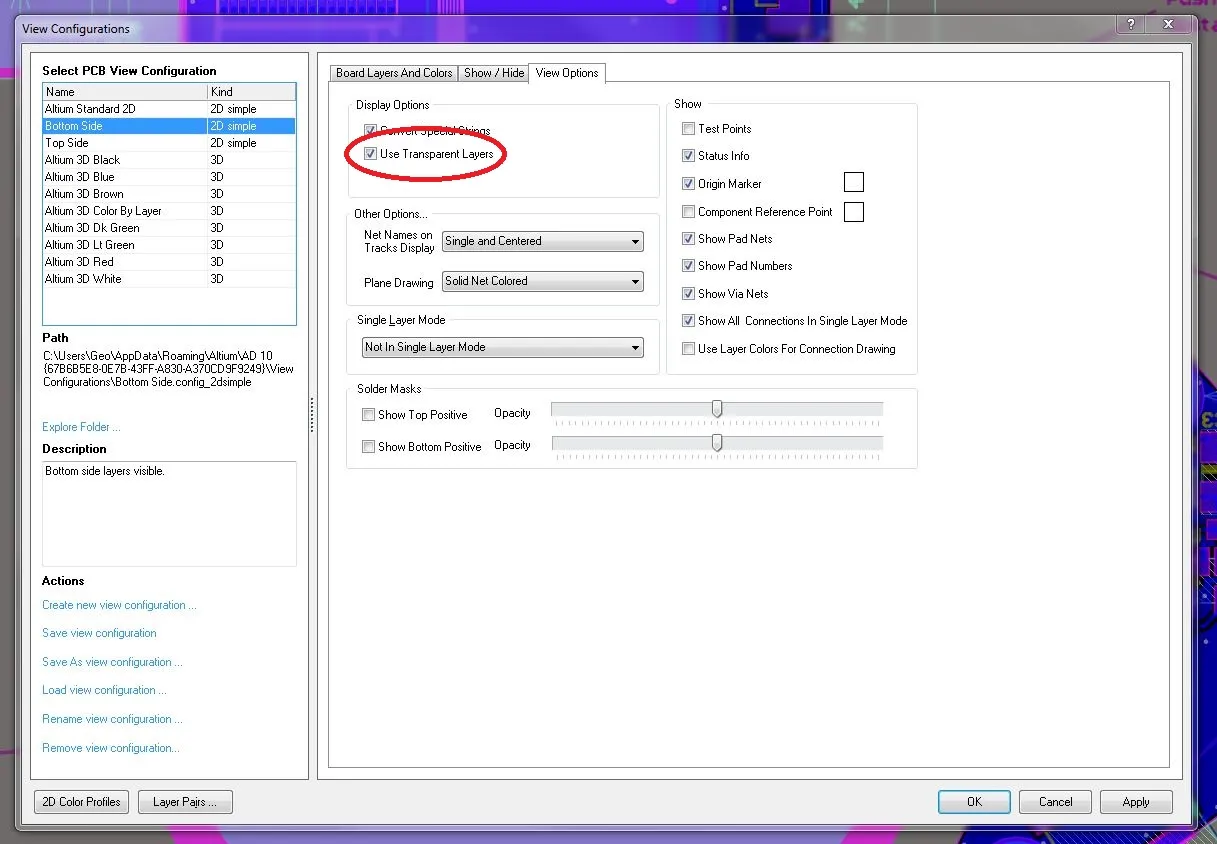The image size is (1217, 844).
Task: Check Use Layer Colors For Connection Drawing
Action: click(x=688, y=349)
